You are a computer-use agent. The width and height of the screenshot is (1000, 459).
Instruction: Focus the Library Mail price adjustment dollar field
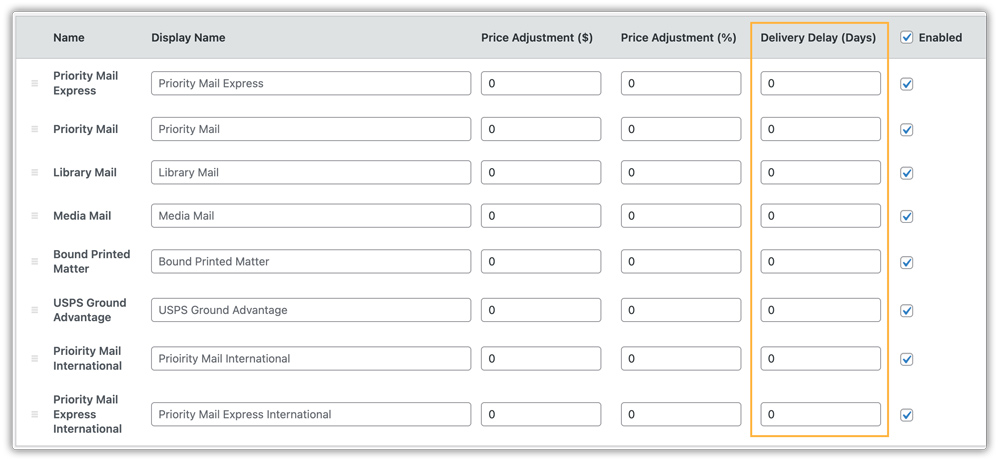540,172
